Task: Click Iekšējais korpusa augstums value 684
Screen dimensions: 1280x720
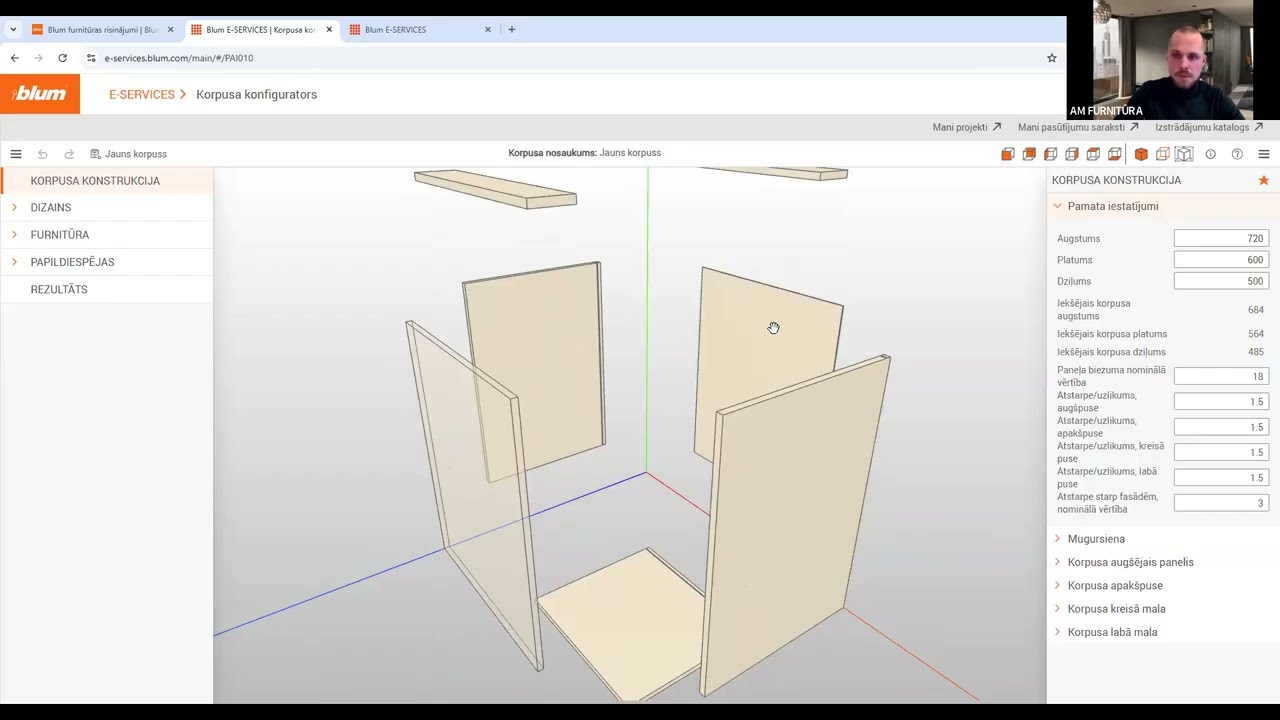Action: tap(1256, 310)
